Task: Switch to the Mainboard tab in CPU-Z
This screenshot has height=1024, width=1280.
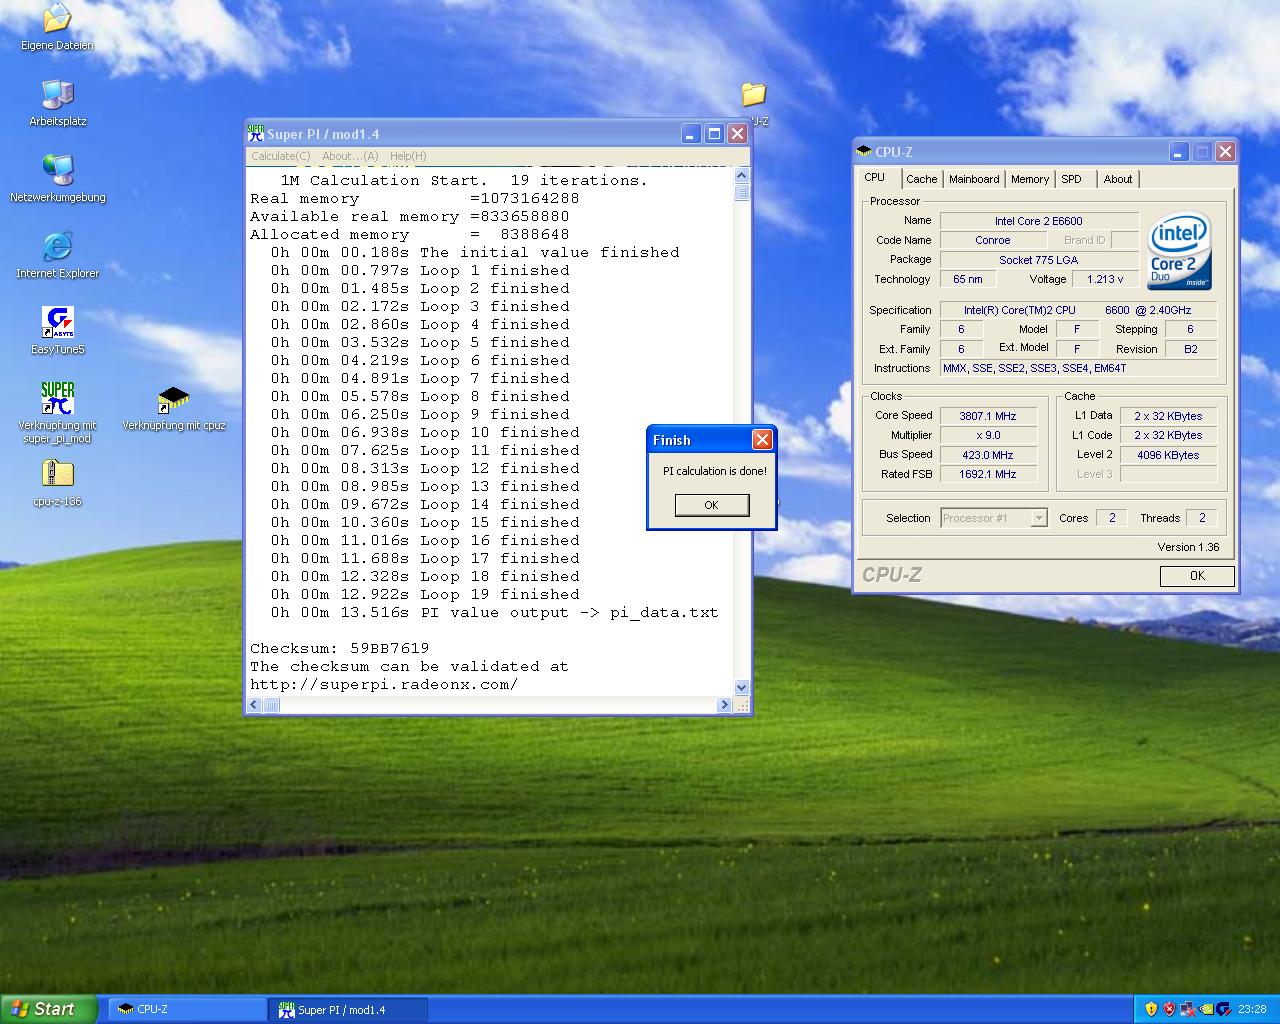Action: point(973,179)
